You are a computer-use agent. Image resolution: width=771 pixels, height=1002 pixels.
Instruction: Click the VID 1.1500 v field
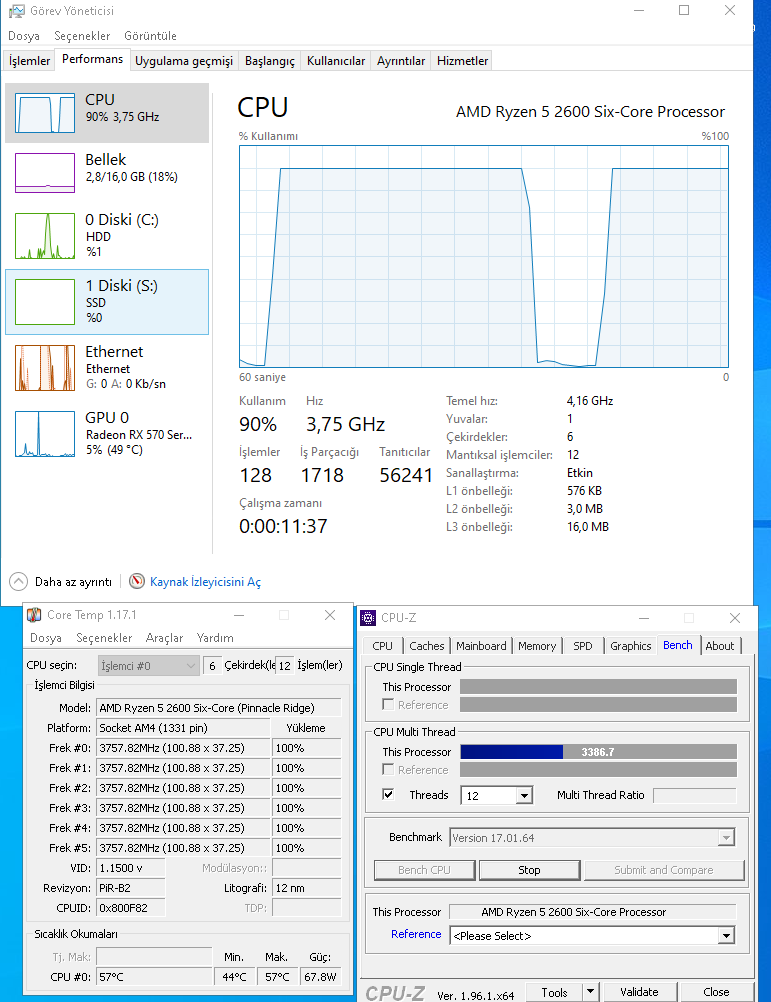pyautogui.click(x=131, y=868)
